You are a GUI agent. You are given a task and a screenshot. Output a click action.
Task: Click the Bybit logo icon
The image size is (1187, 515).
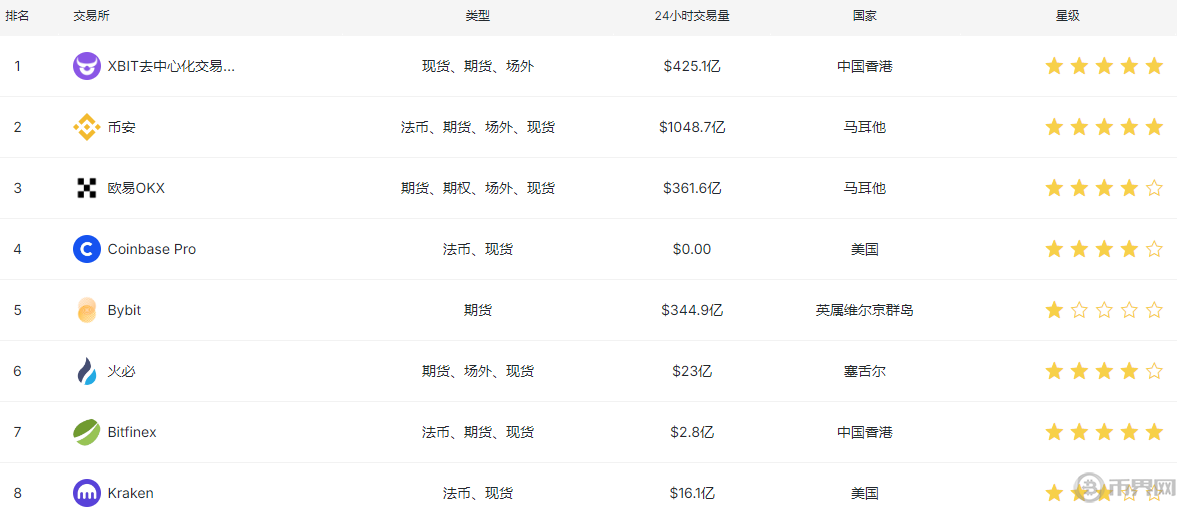tap(87, 310)
